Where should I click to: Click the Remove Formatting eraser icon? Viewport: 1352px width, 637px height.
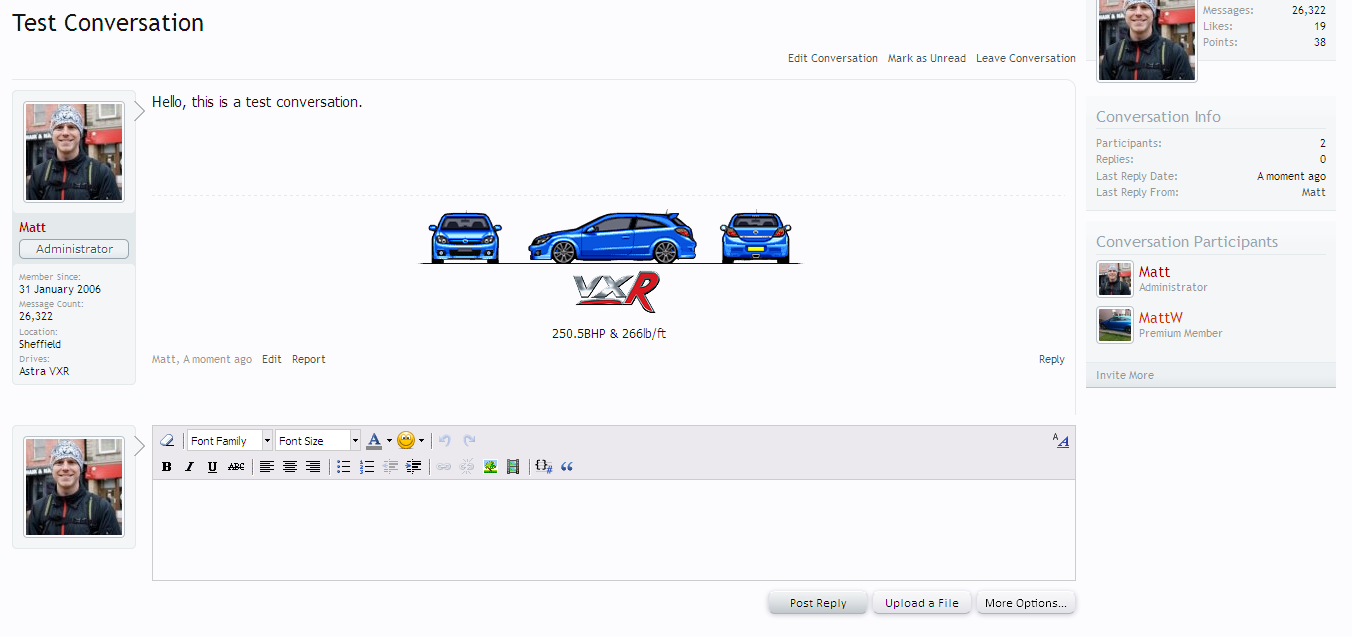(167, 440)
